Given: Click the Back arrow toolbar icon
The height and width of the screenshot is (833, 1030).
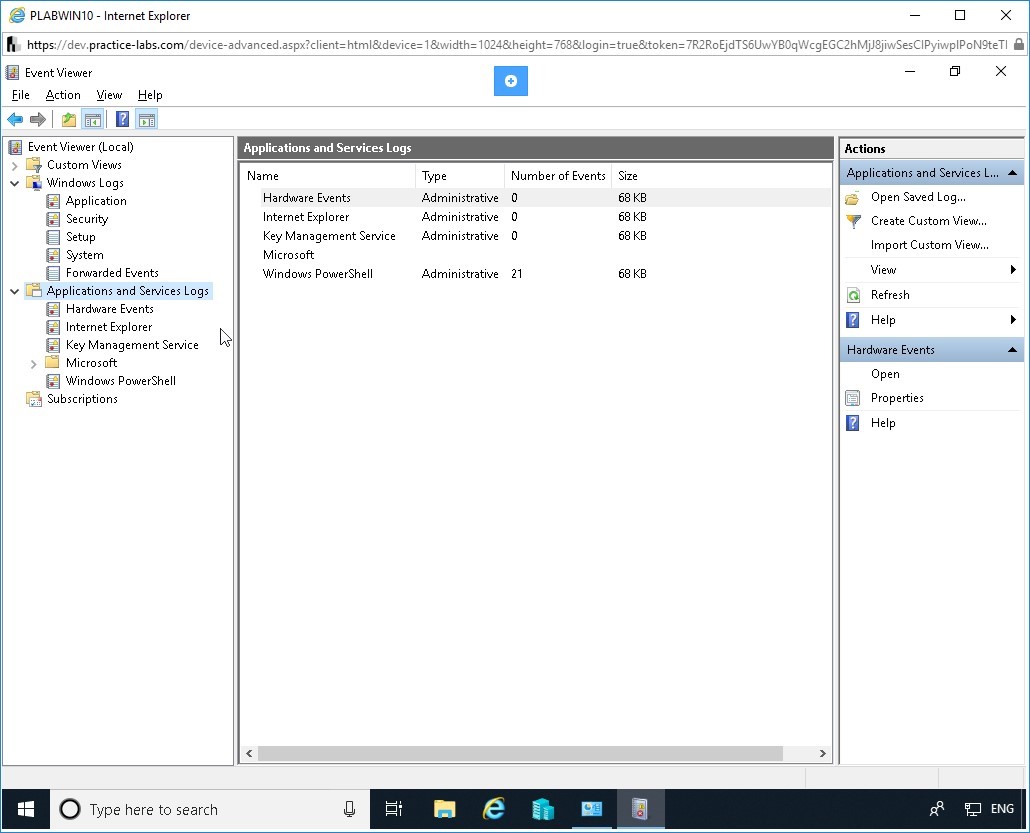Looking at the screenshot, I should (x=14, y=120).
